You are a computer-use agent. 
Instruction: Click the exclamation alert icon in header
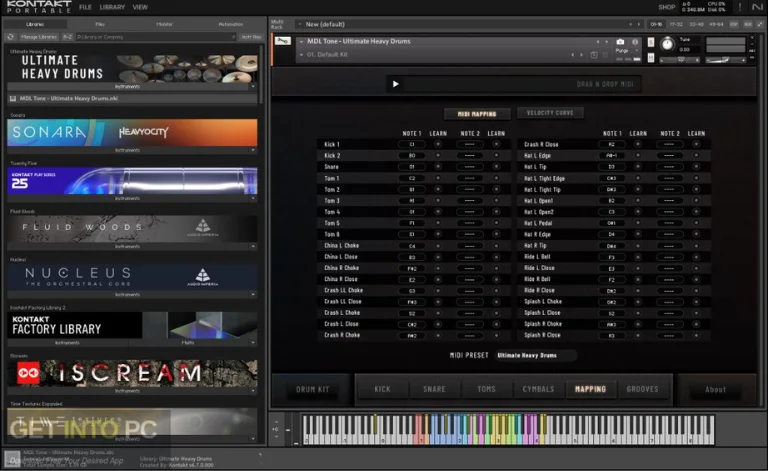(740, 7)
